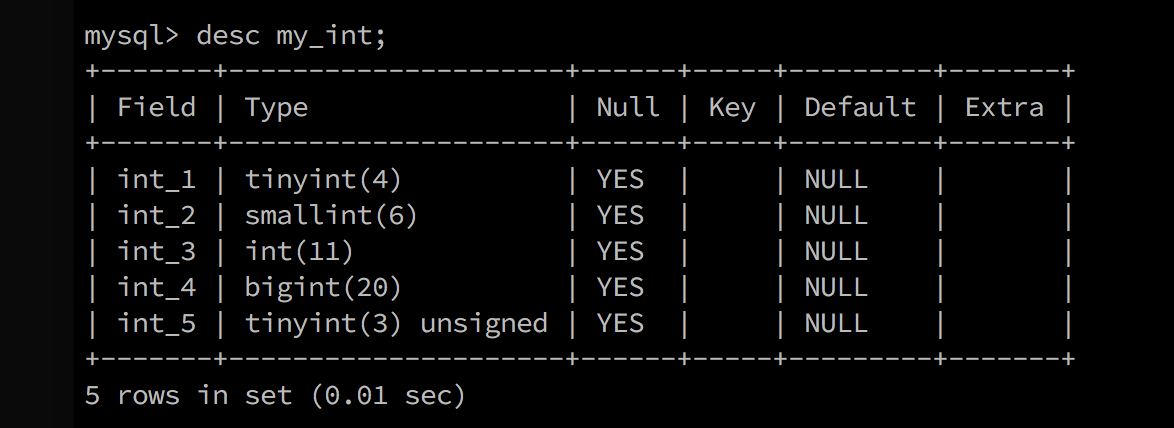This screenshot has height=428, width=1174.
Task: Click the Default column header
Action: point(860,107)
